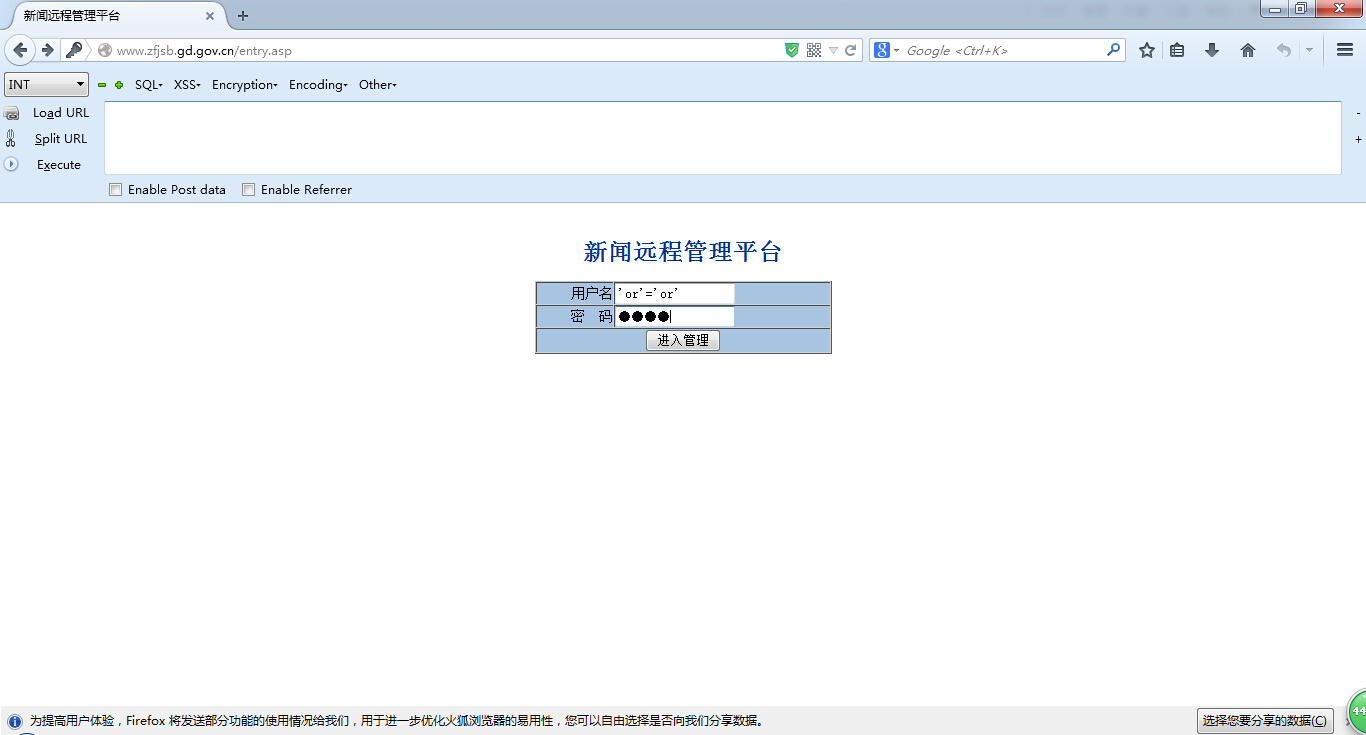Open the Downloads arrow panel
This screenshot has height=735, width=1366.
click(1212, 50)
